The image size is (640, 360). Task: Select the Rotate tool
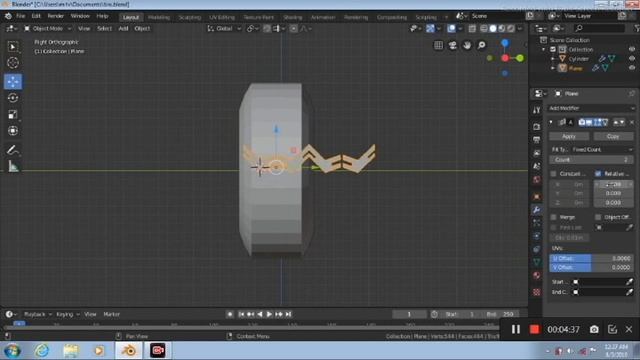pyautogui.click(x=13, y=98)
